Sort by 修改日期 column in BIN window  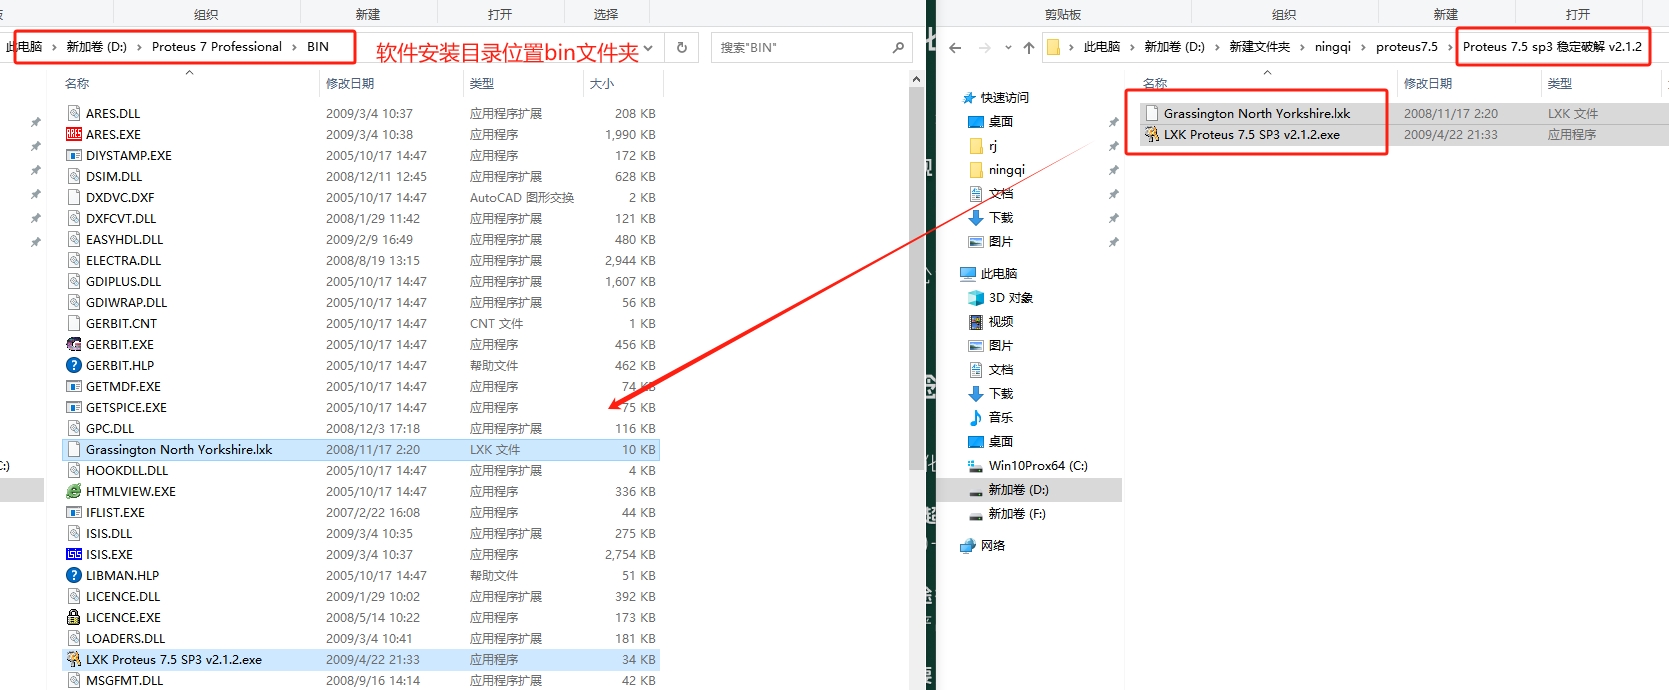(x=350, y=83)
